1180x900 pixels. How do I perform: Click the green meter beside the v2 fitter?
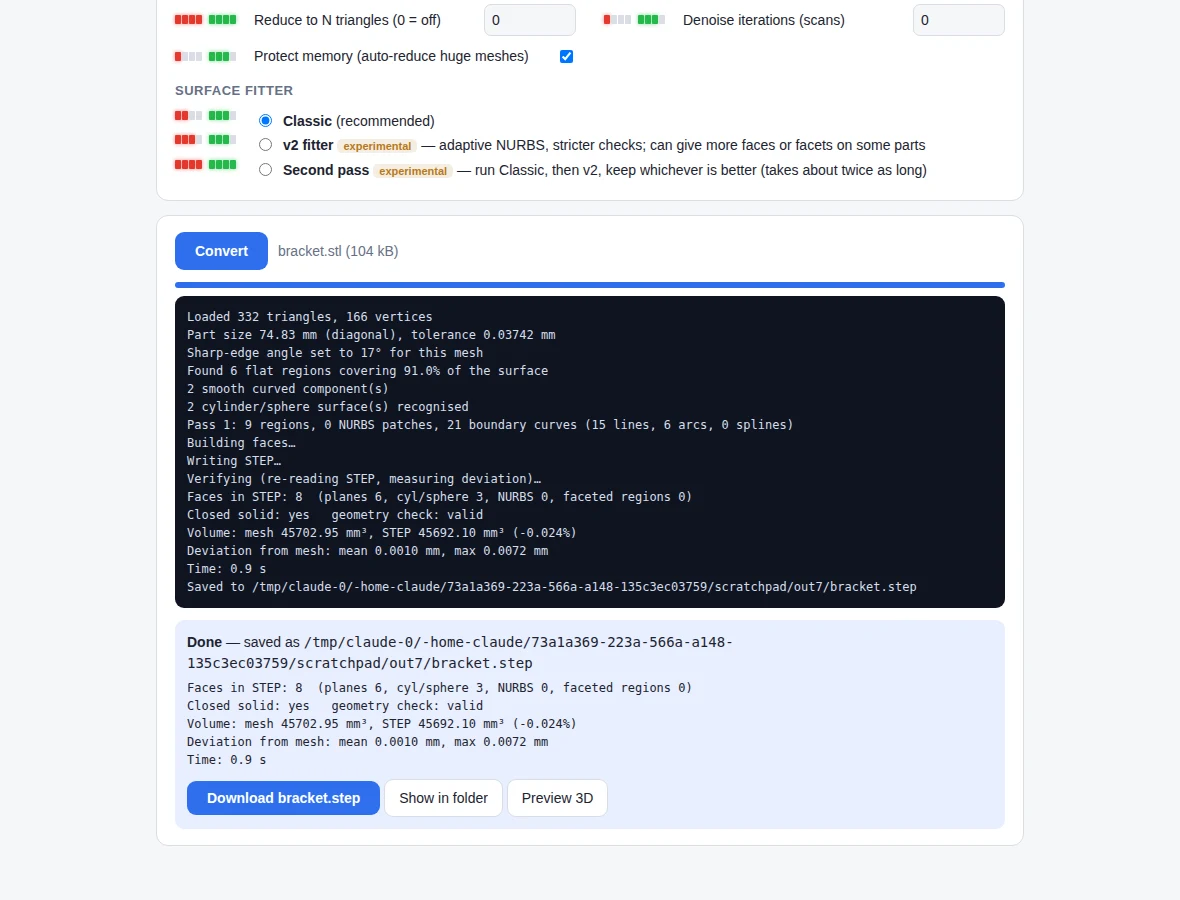(222, 140)
